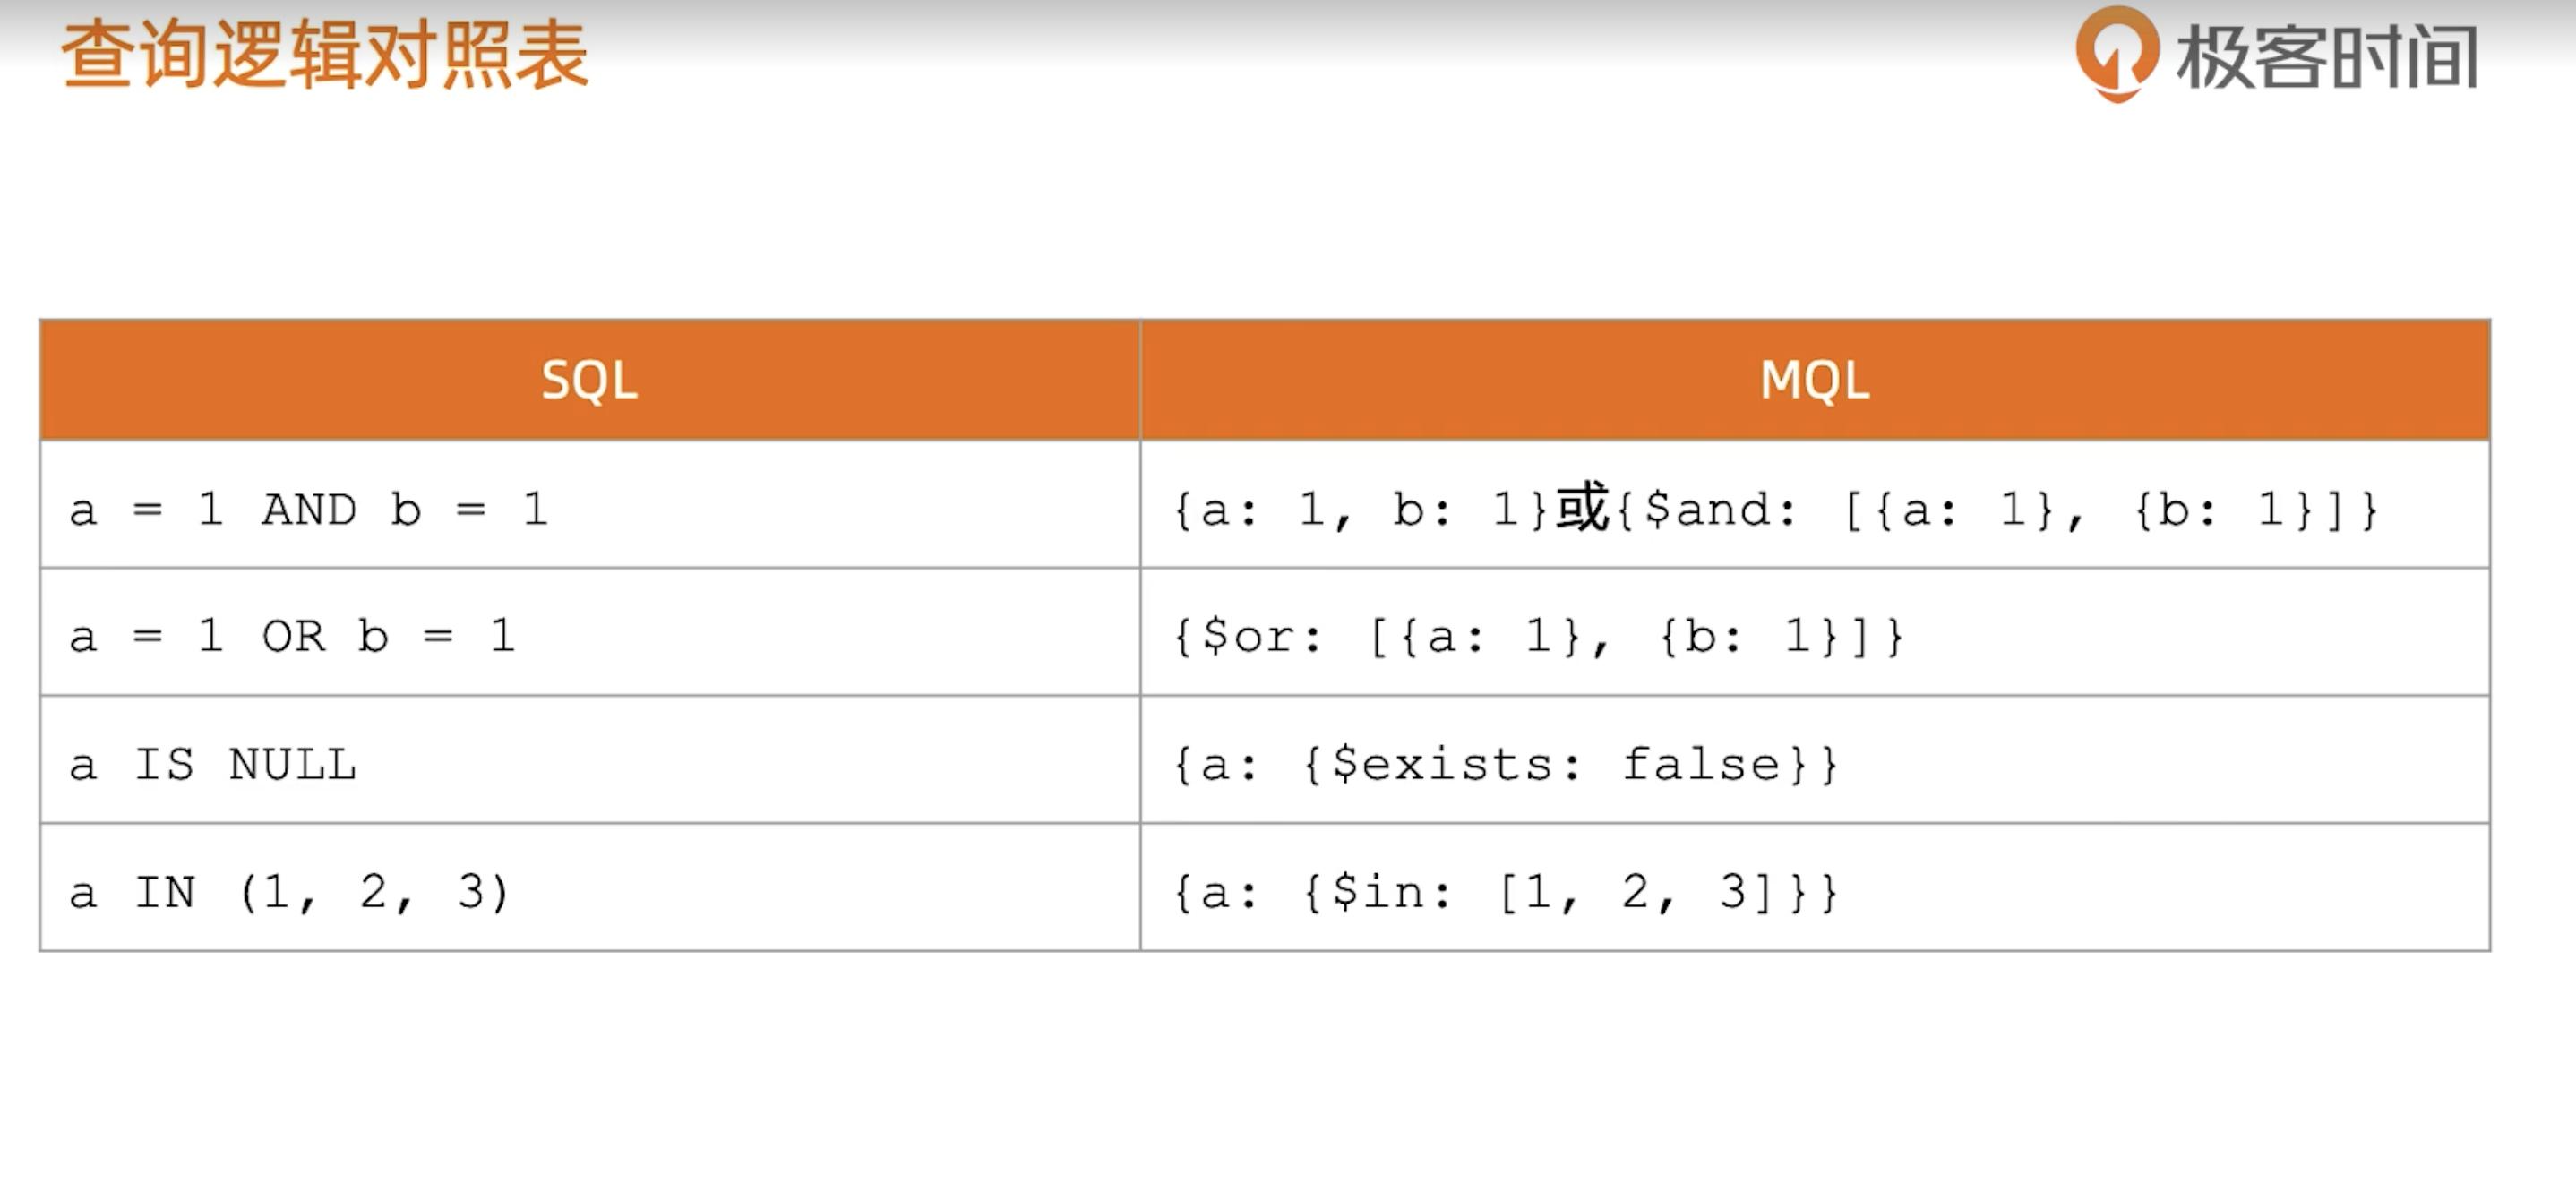
Task: Click the 极客时间 brand text
Action: click(2327, 58)
